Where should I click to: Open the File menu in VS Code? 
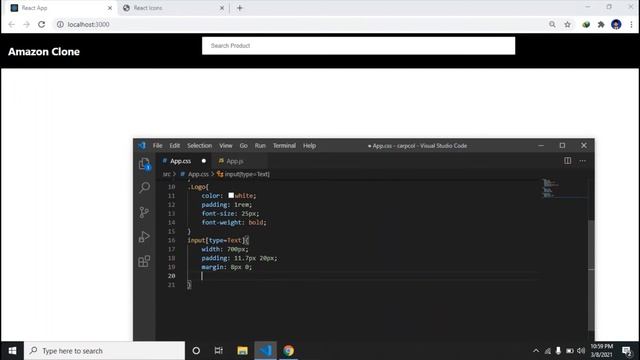157,146
